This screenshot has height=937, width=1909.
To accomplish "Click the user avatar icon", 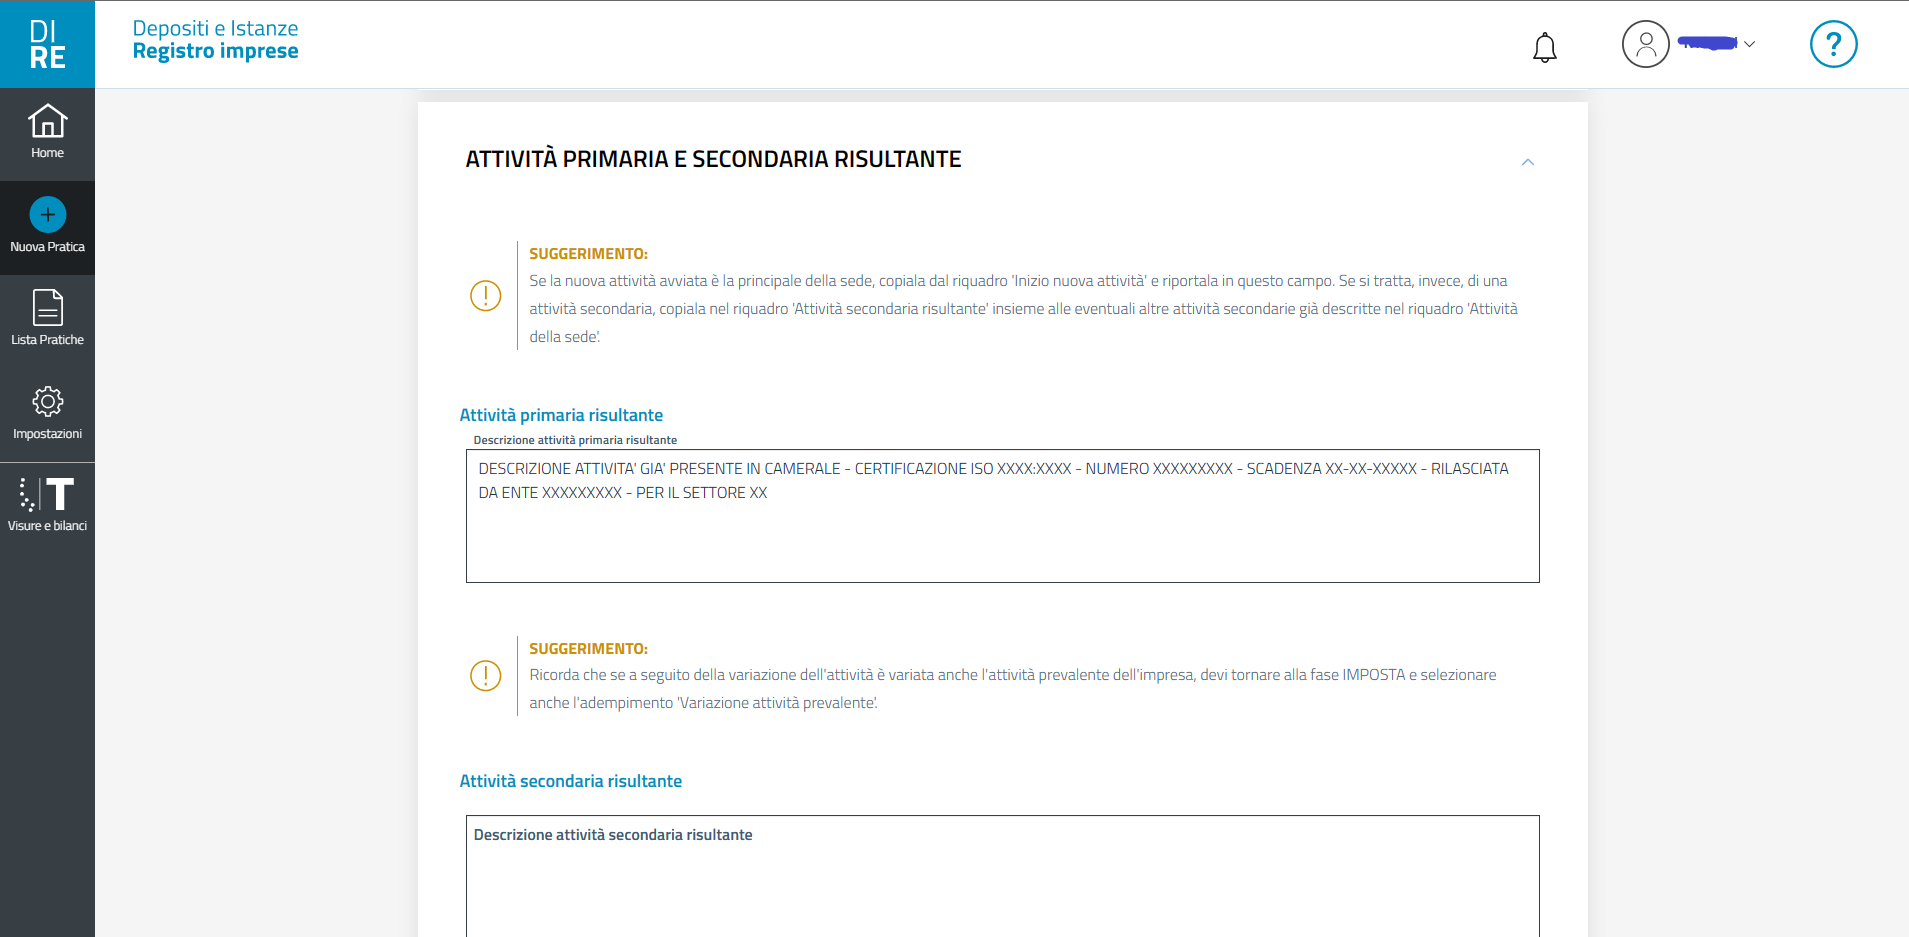I will (x=1645, y=44).
